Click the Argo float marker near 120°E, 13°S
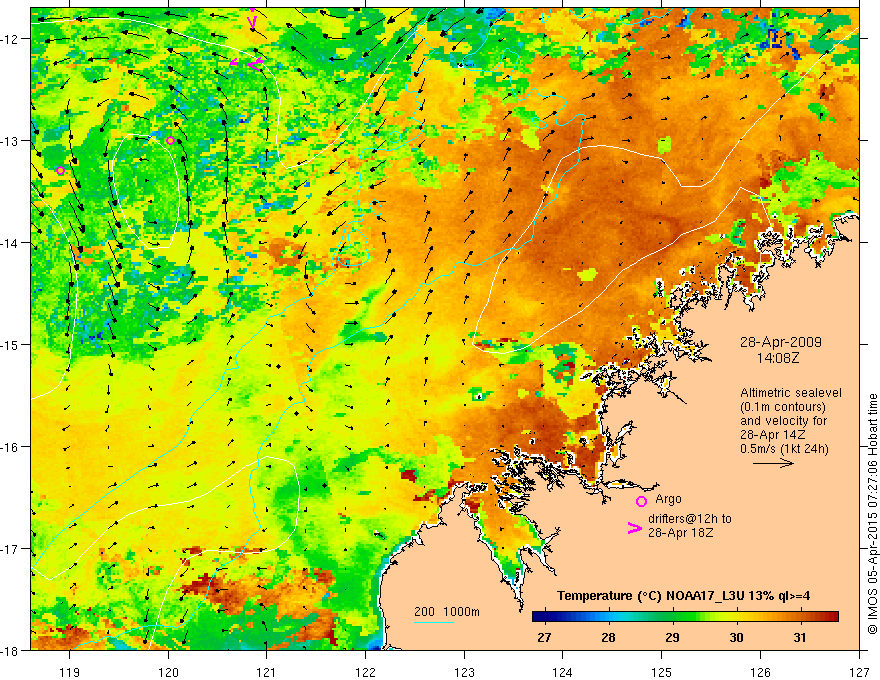 click(x=171, y=140)
